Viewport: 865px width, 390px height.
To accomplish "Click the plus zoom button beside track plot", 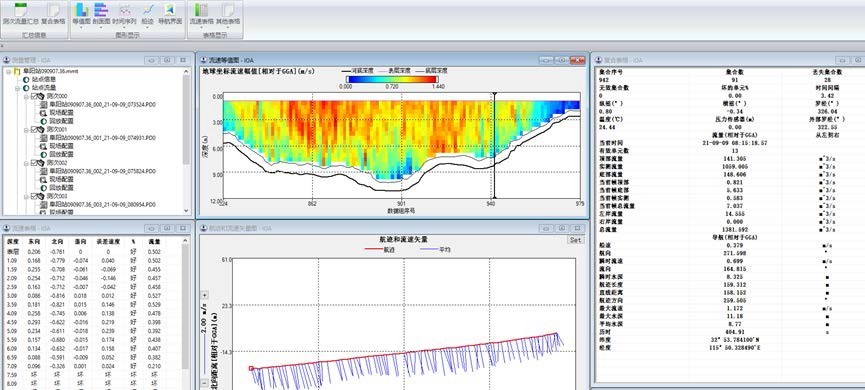I will point(205,295).
